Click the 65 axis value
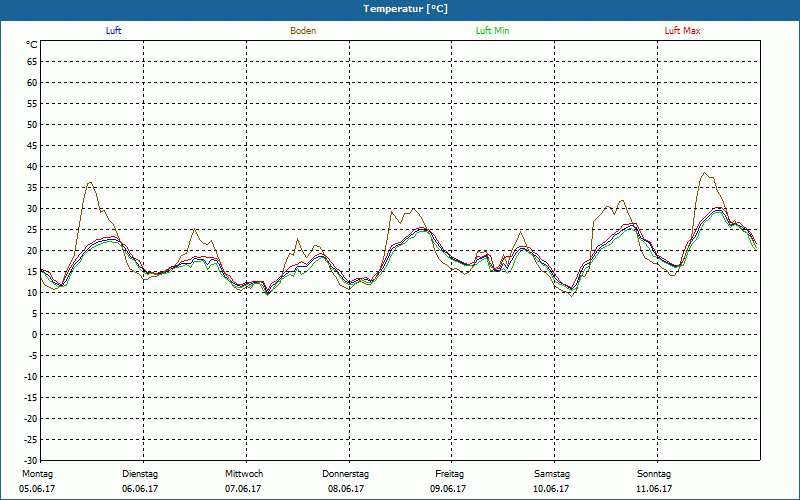Screen dimensions: 800x500 point(32,62)
